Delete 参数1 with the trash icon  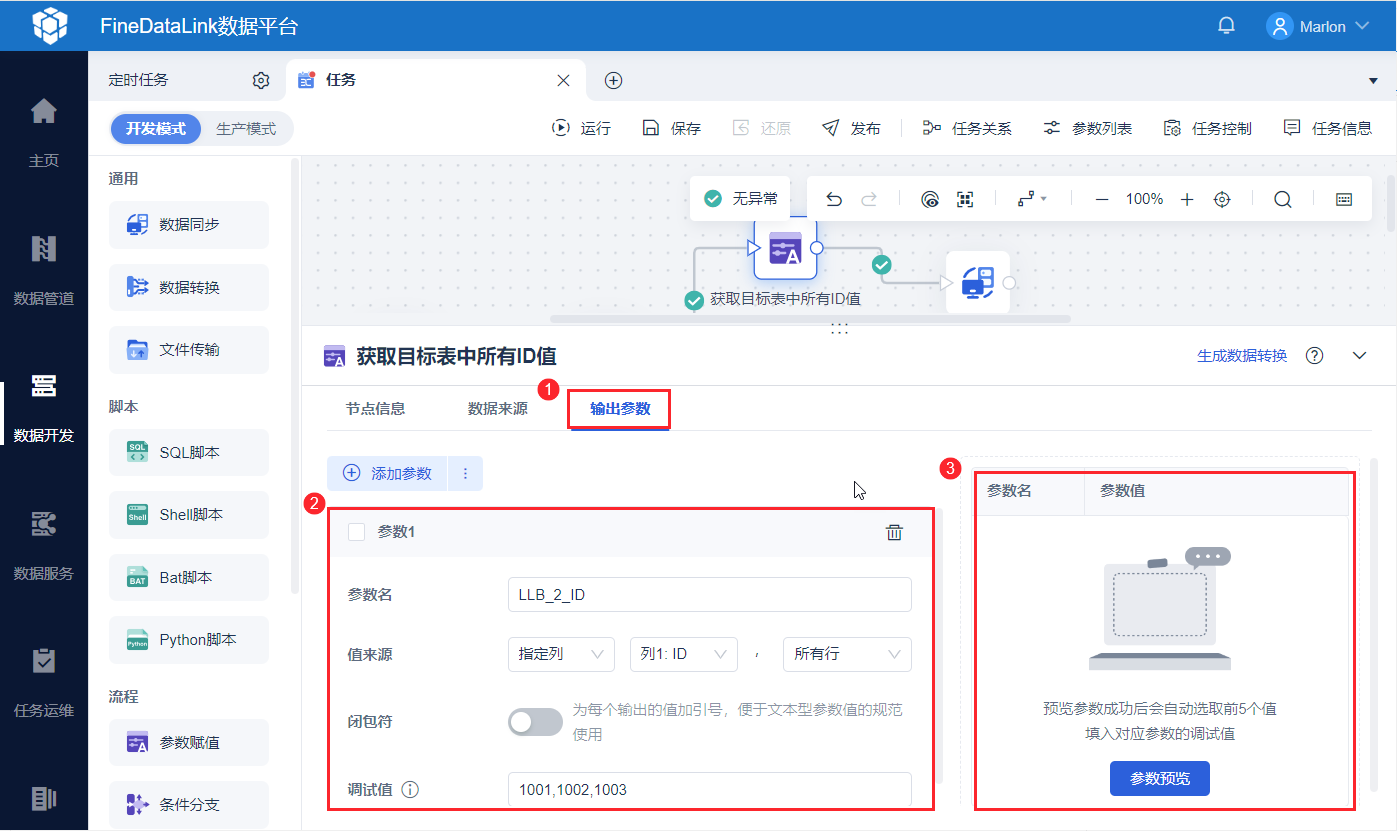coord(894,532)
